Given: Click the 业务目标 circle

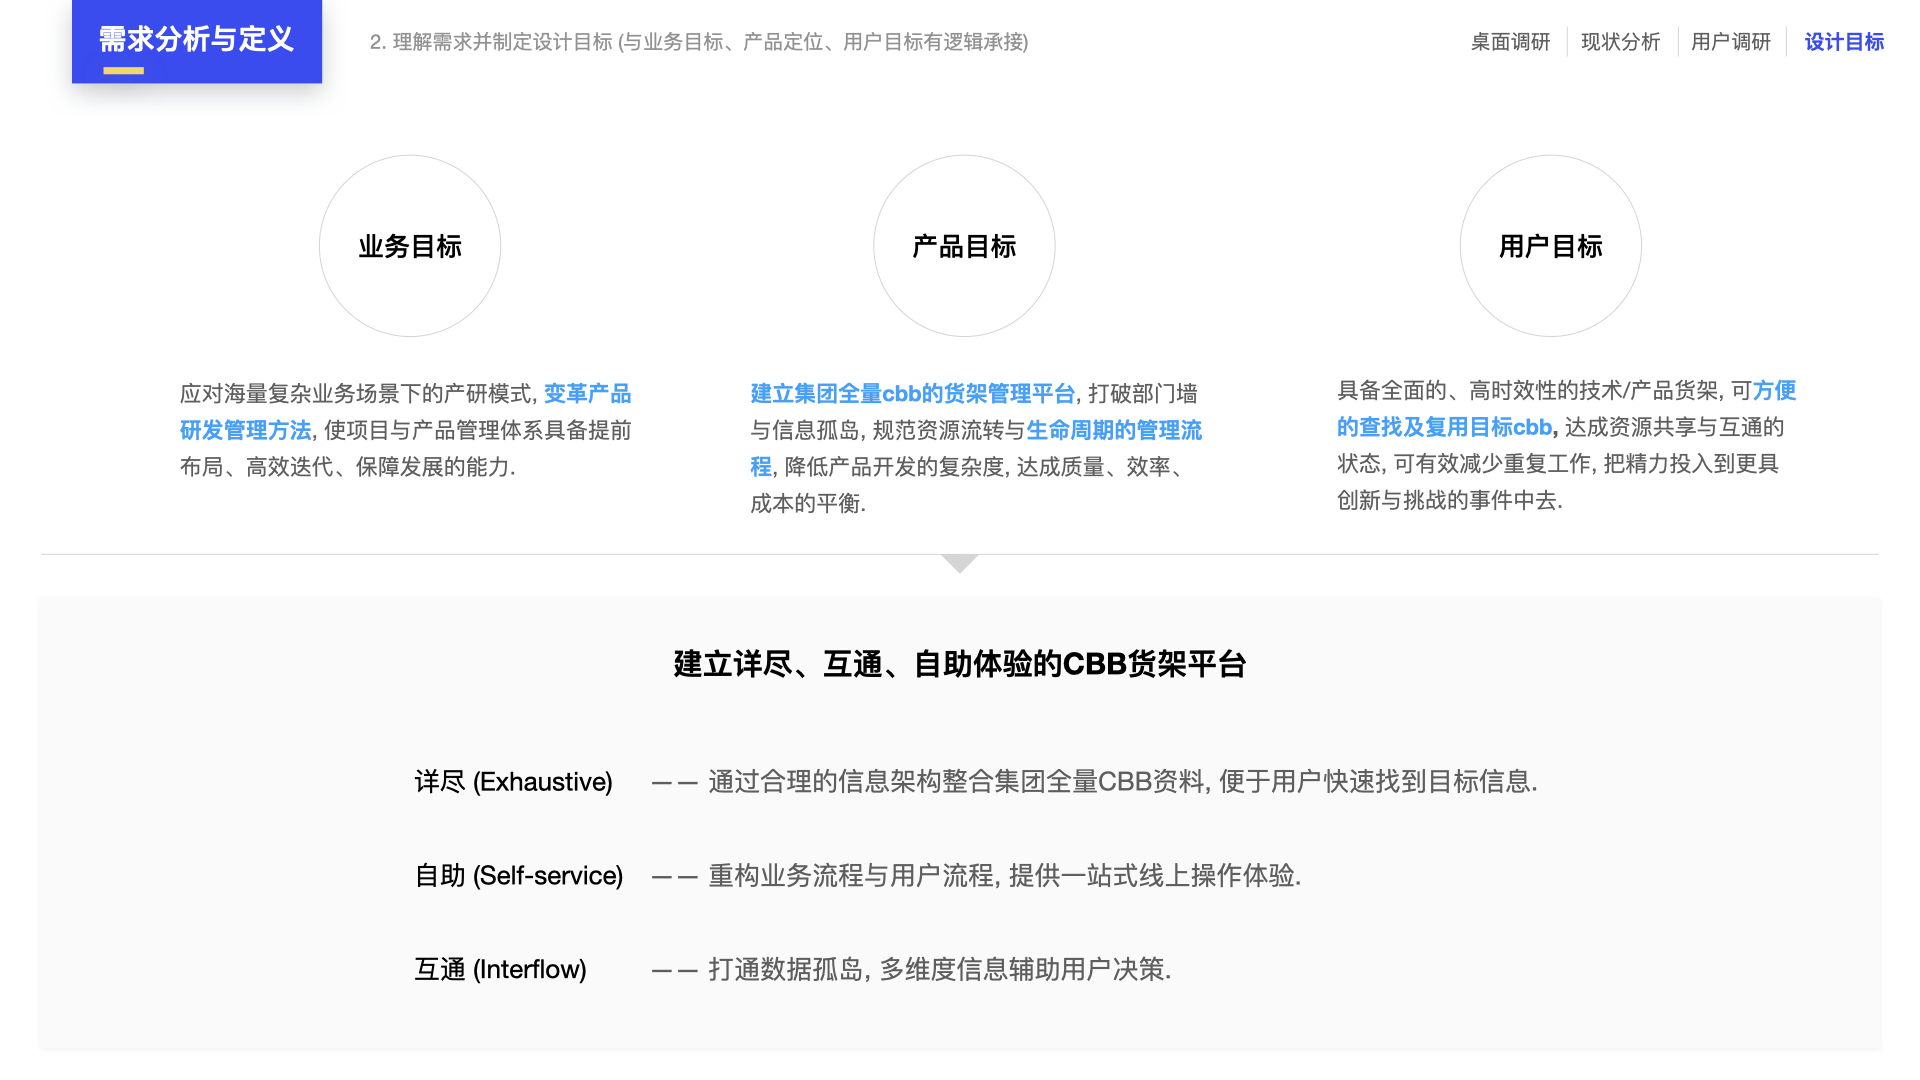Looking at the screenshot, I should click(x=410, y=246).
